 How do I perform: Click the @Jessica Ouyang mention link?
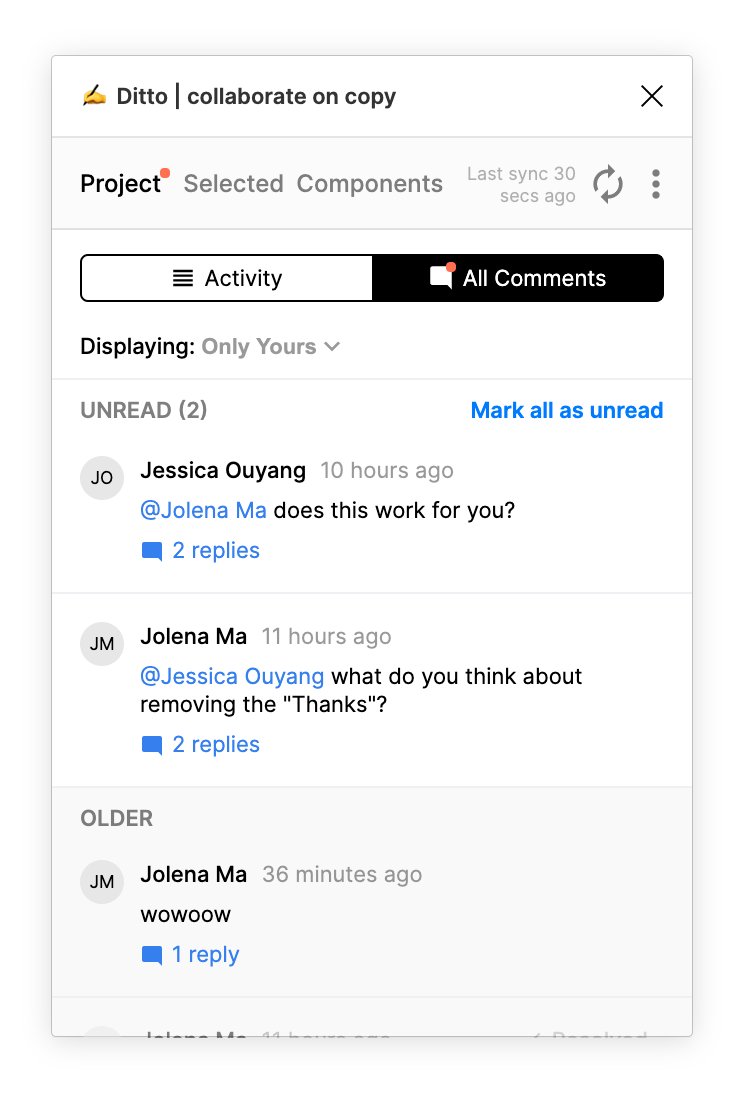click(232, 676)
